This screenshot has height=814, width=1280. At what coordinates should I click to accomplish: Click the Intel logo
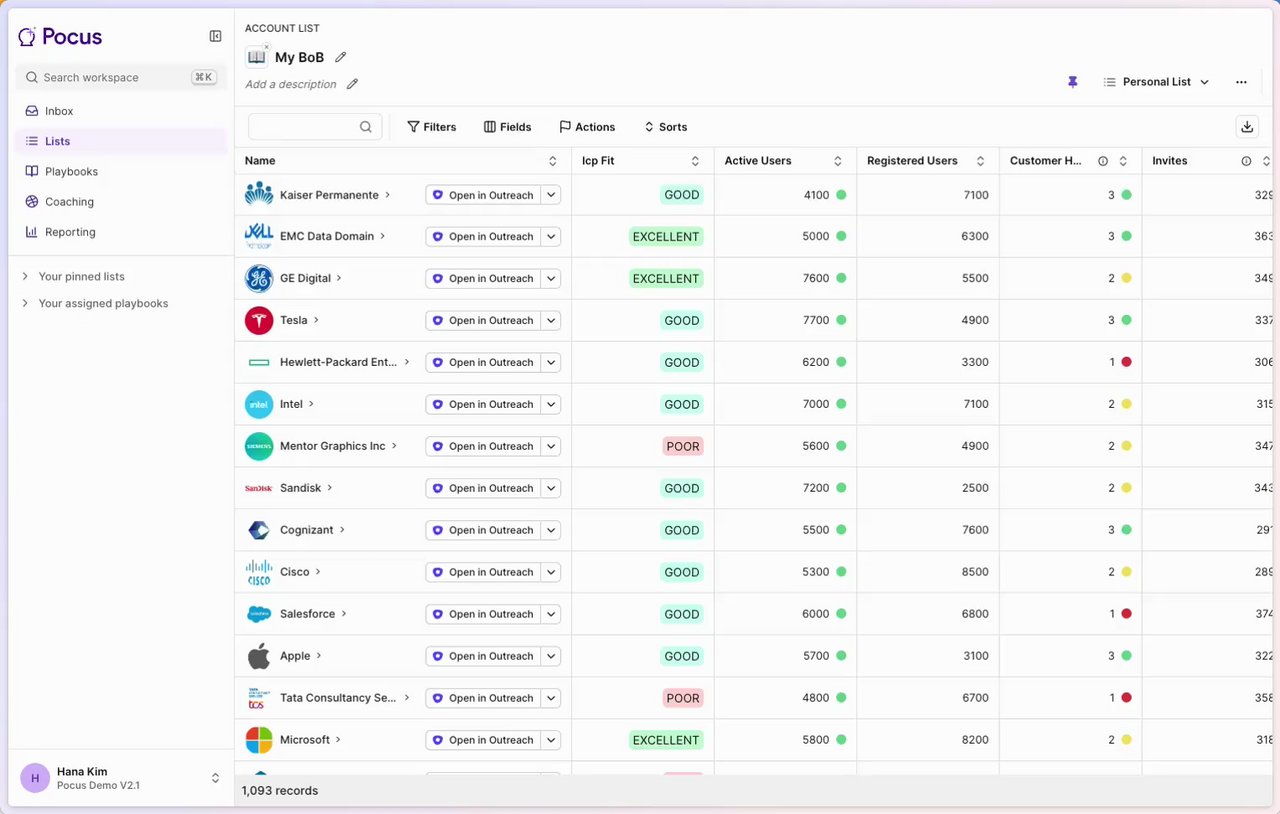[x=259, y=404]
